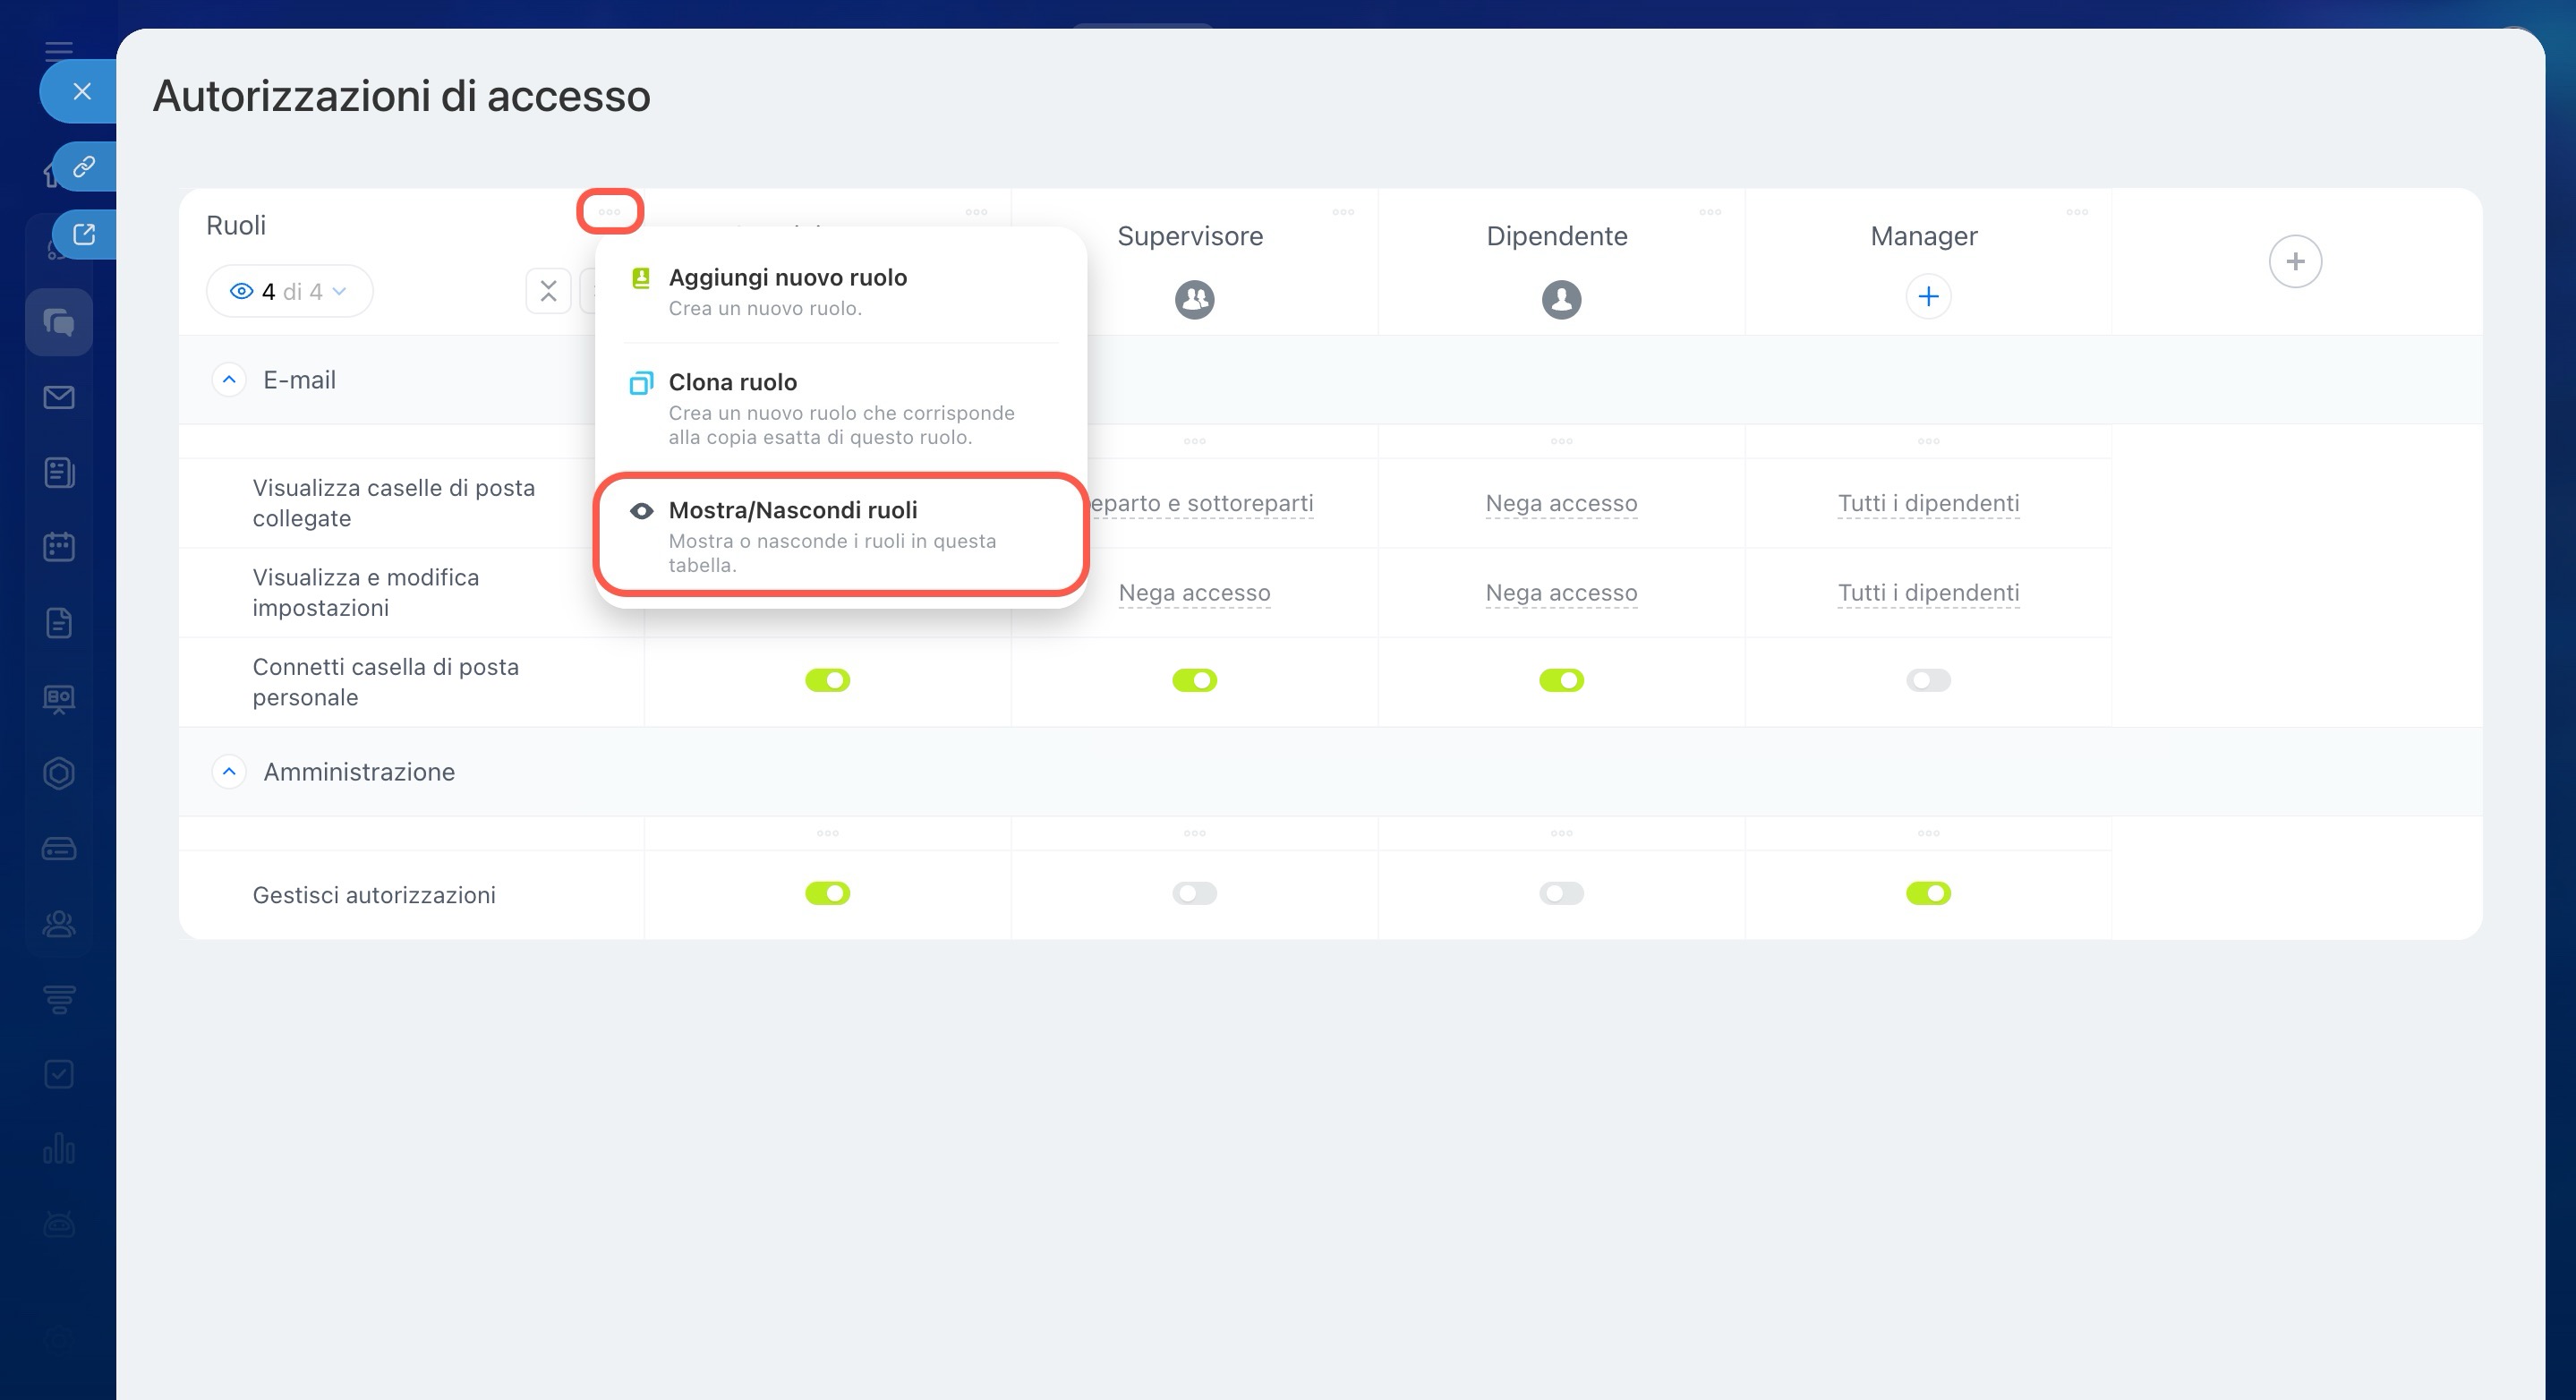Click the open in new window icon
Image resolution: width=2576 pixels, height=1400 pixels.
click(x=84, y=234)
